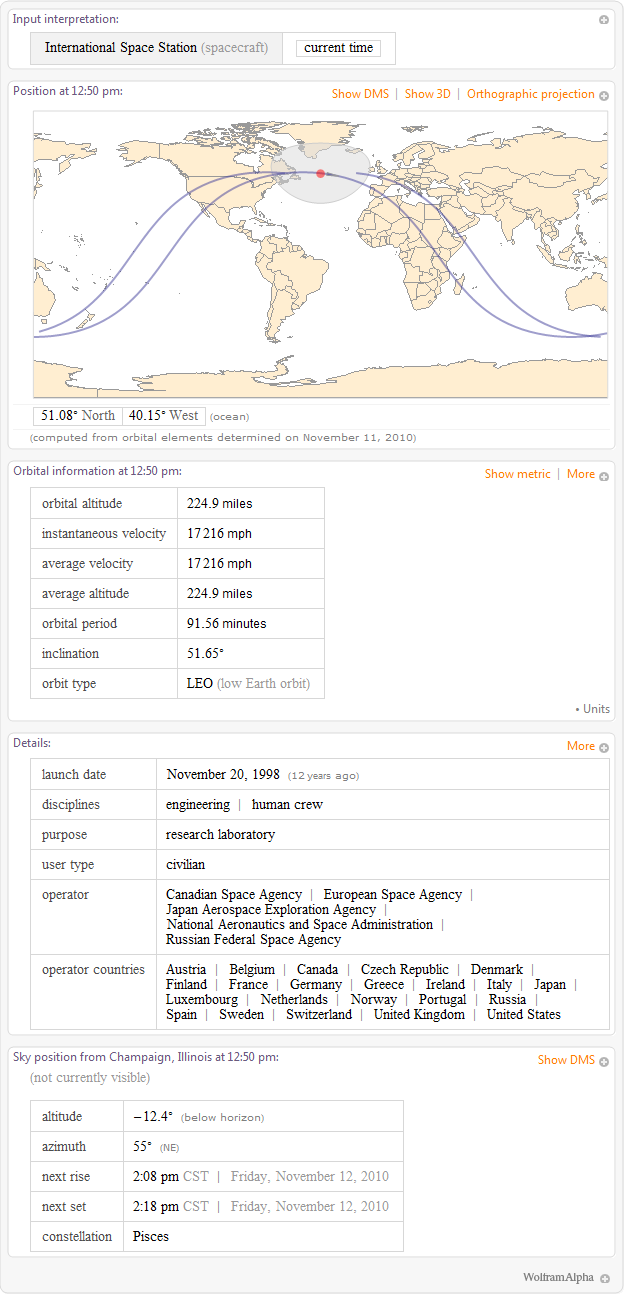Open the Units link under orbital table
The image size is (624, 1295).
pos(596,709)
